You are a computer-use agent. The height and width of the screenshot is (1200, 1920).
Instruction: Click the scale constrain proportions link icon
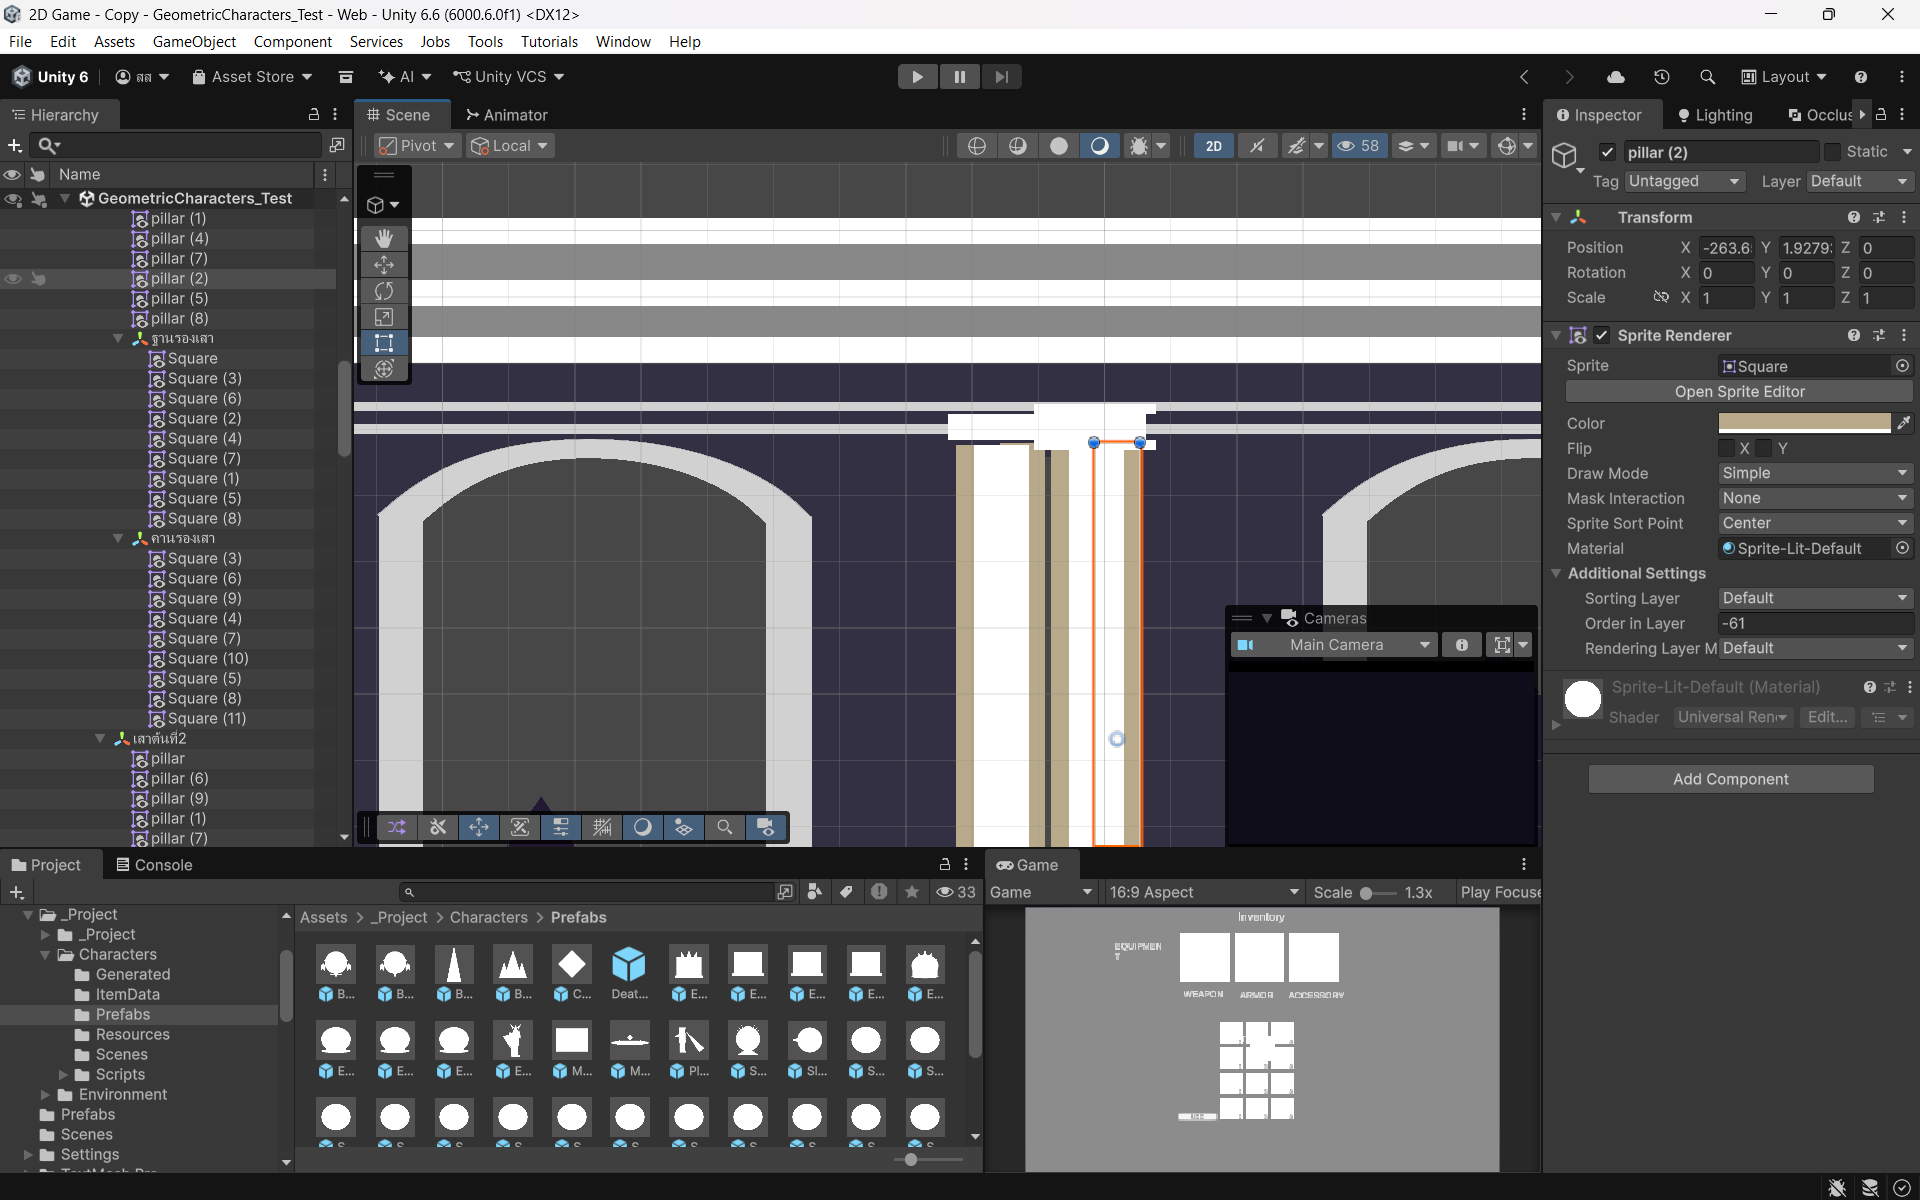[1661, 297]
